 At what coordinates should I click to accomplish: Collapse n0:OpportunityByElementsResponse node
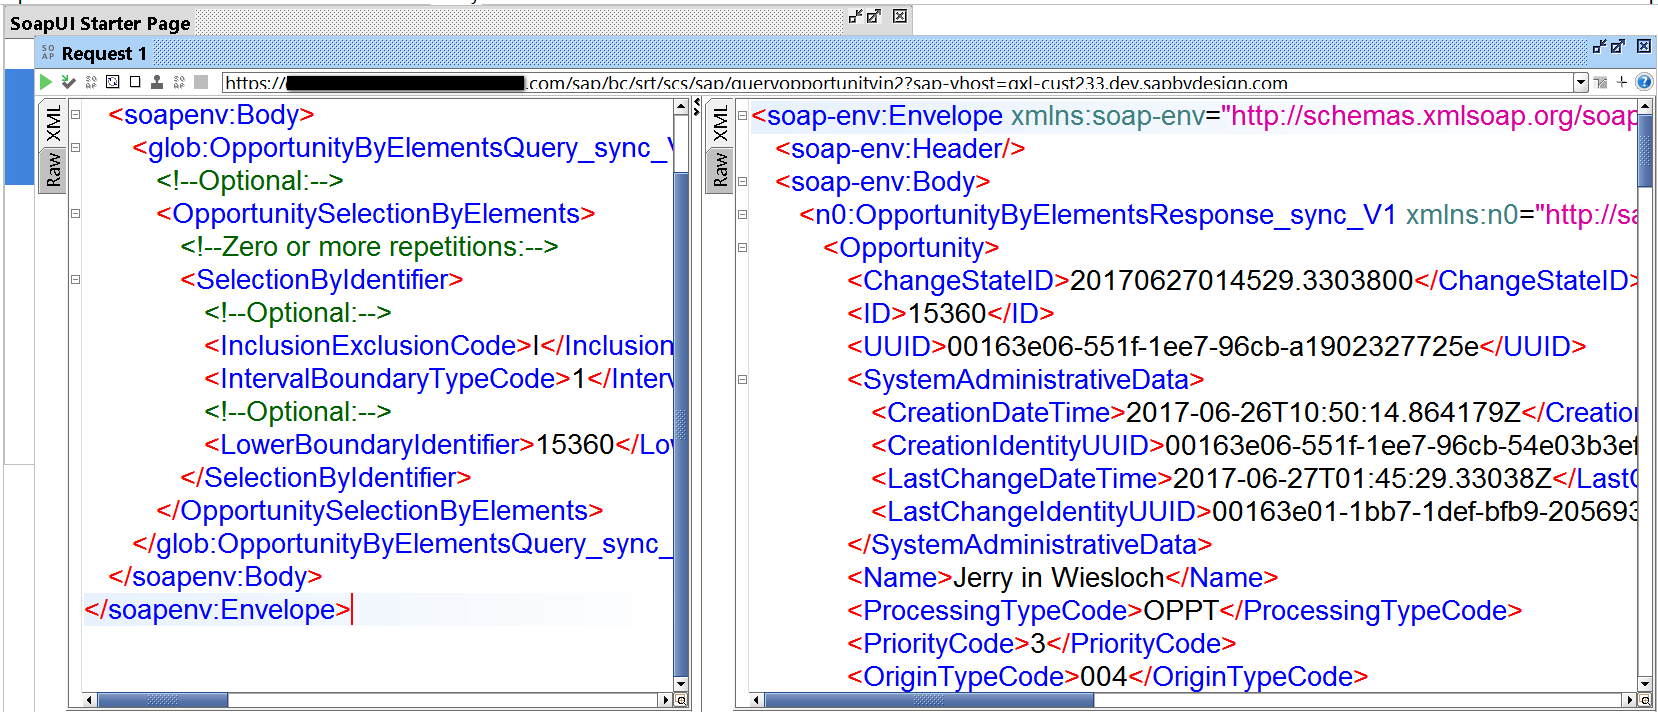[742, 215]
